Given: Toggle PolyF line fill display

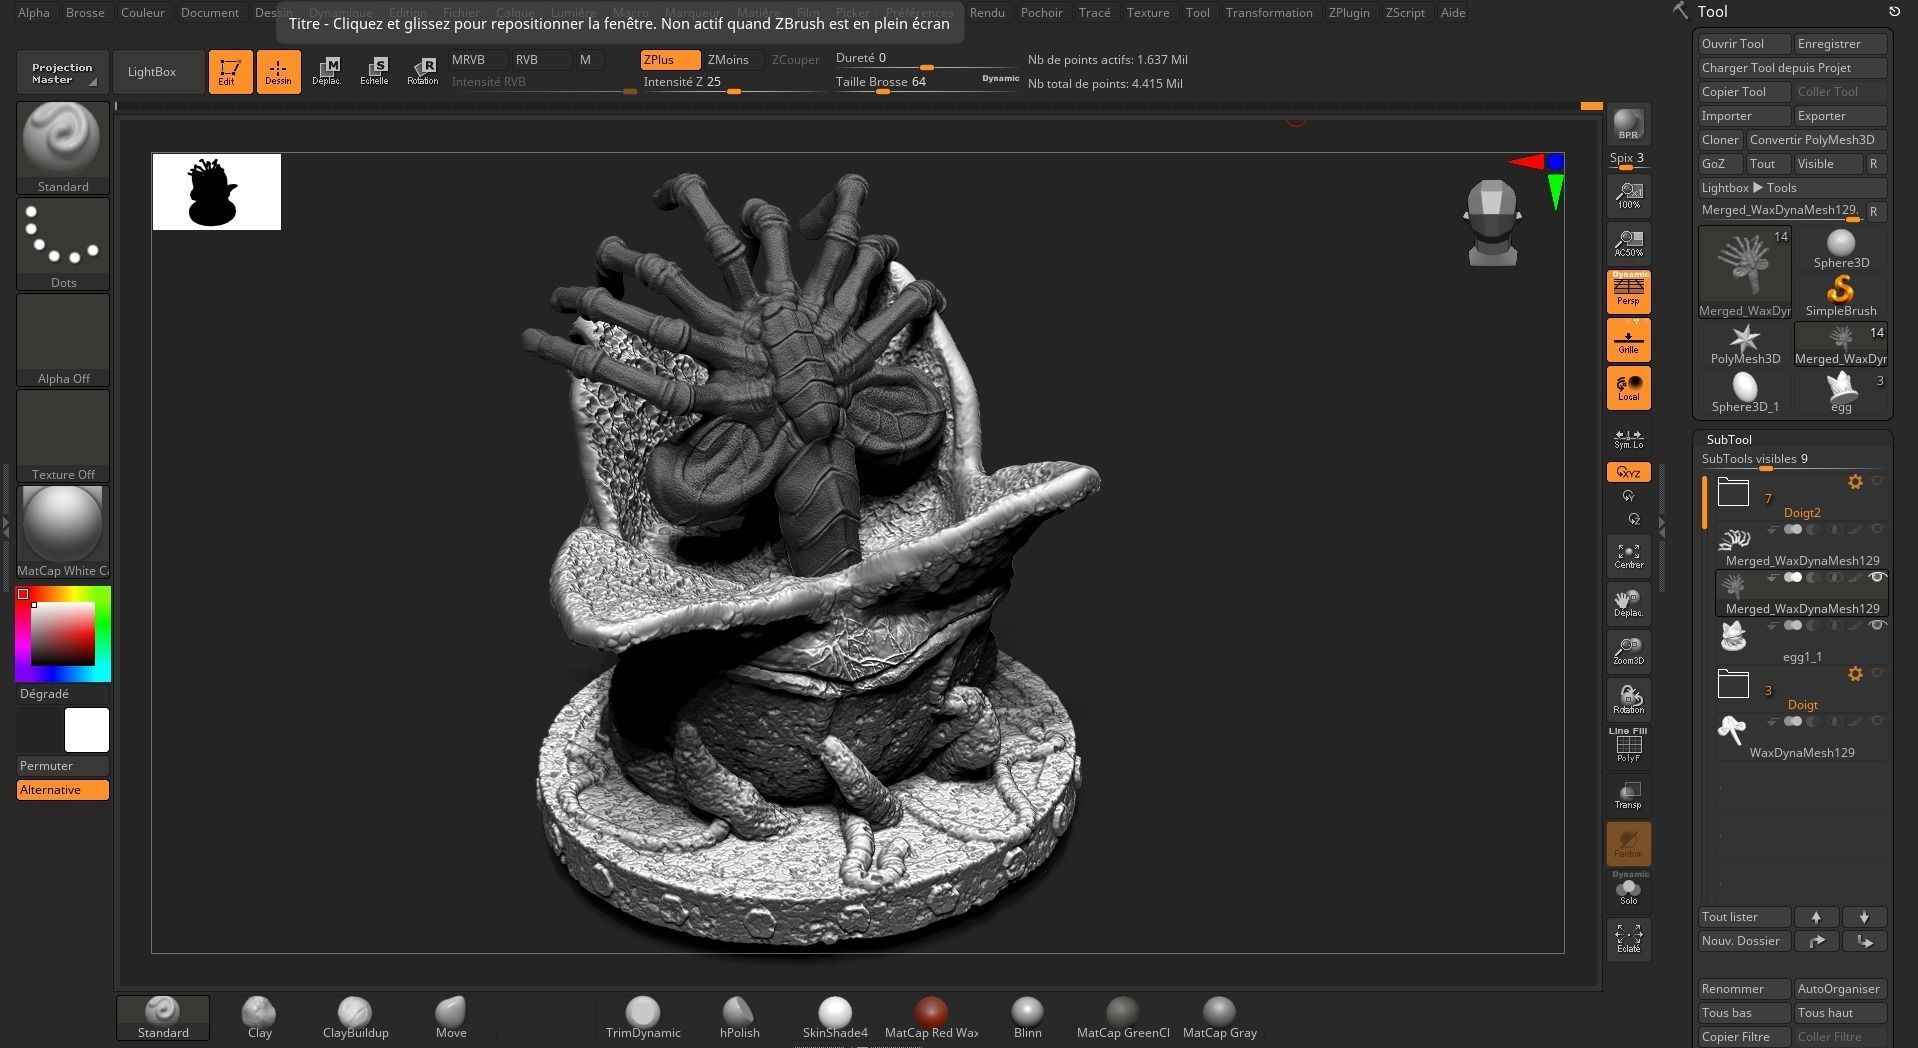Looking at the screenshot, I should [1628, 746].
